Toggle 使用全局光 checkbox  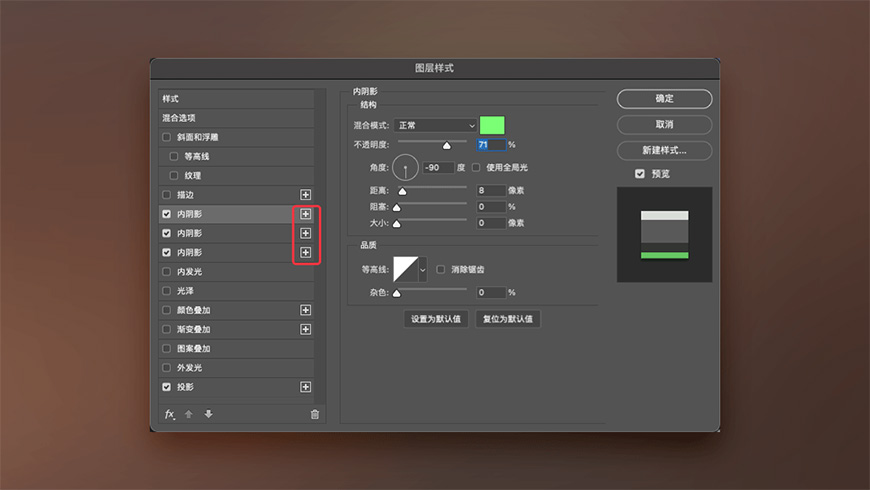coord(476,168)
